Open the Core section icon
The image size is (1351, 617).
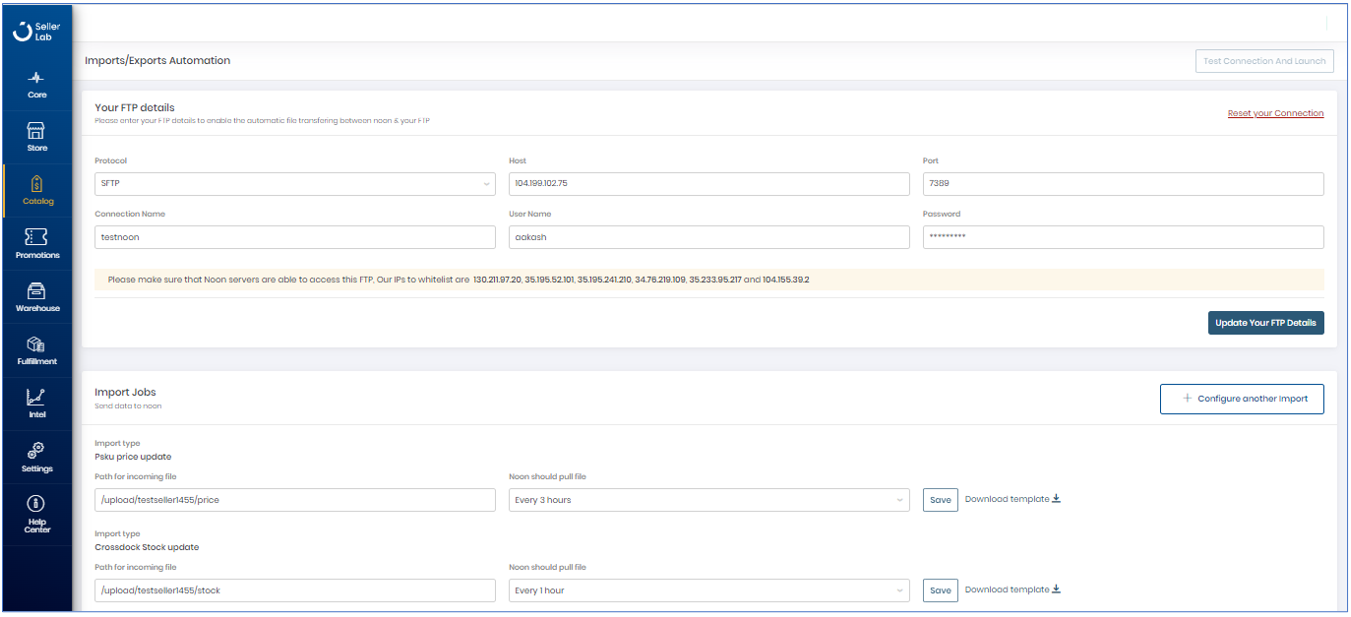[37, 84]
